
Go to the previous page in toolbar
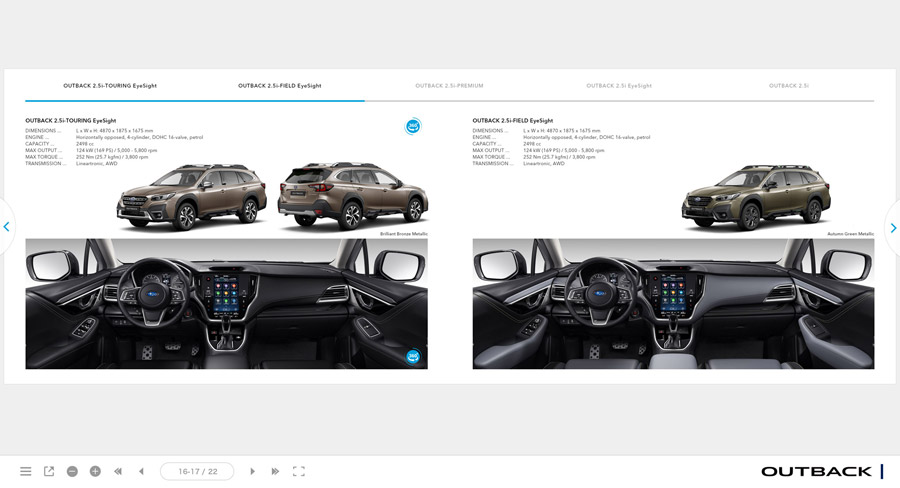pos(141,471)
